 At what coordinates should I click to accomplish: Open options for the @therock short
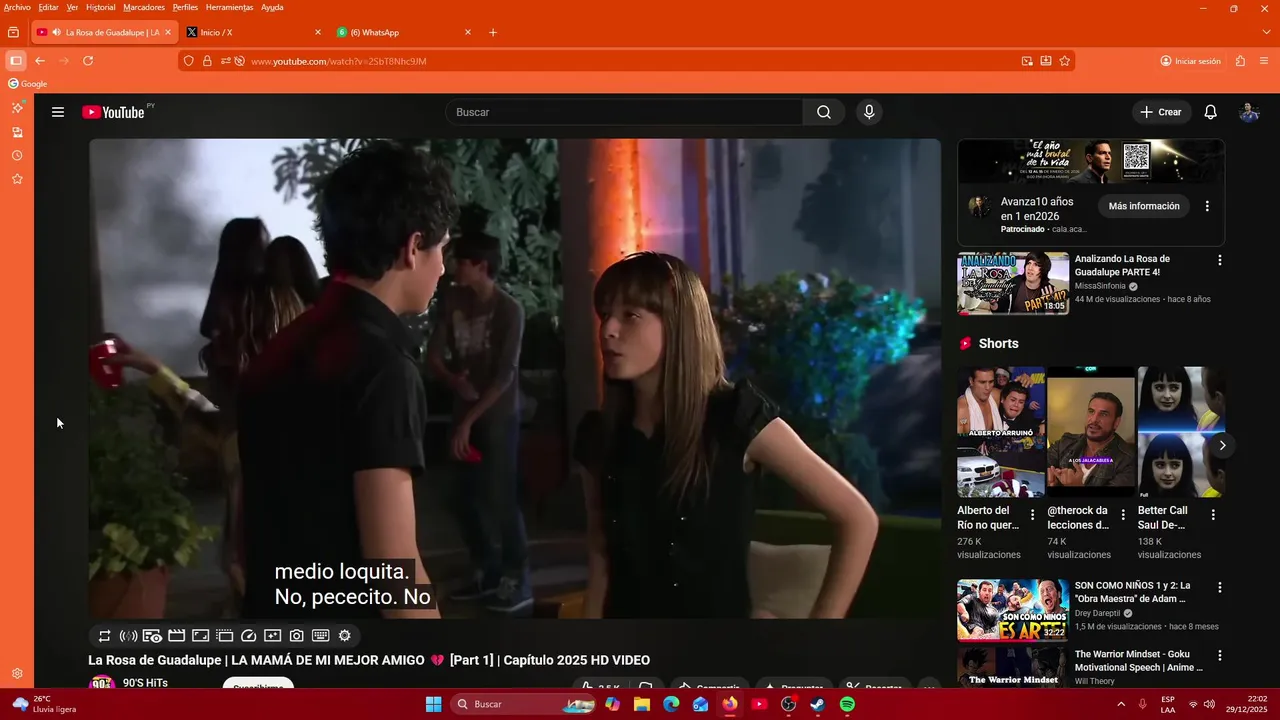pyautogui.click(x=1123, y=515)
